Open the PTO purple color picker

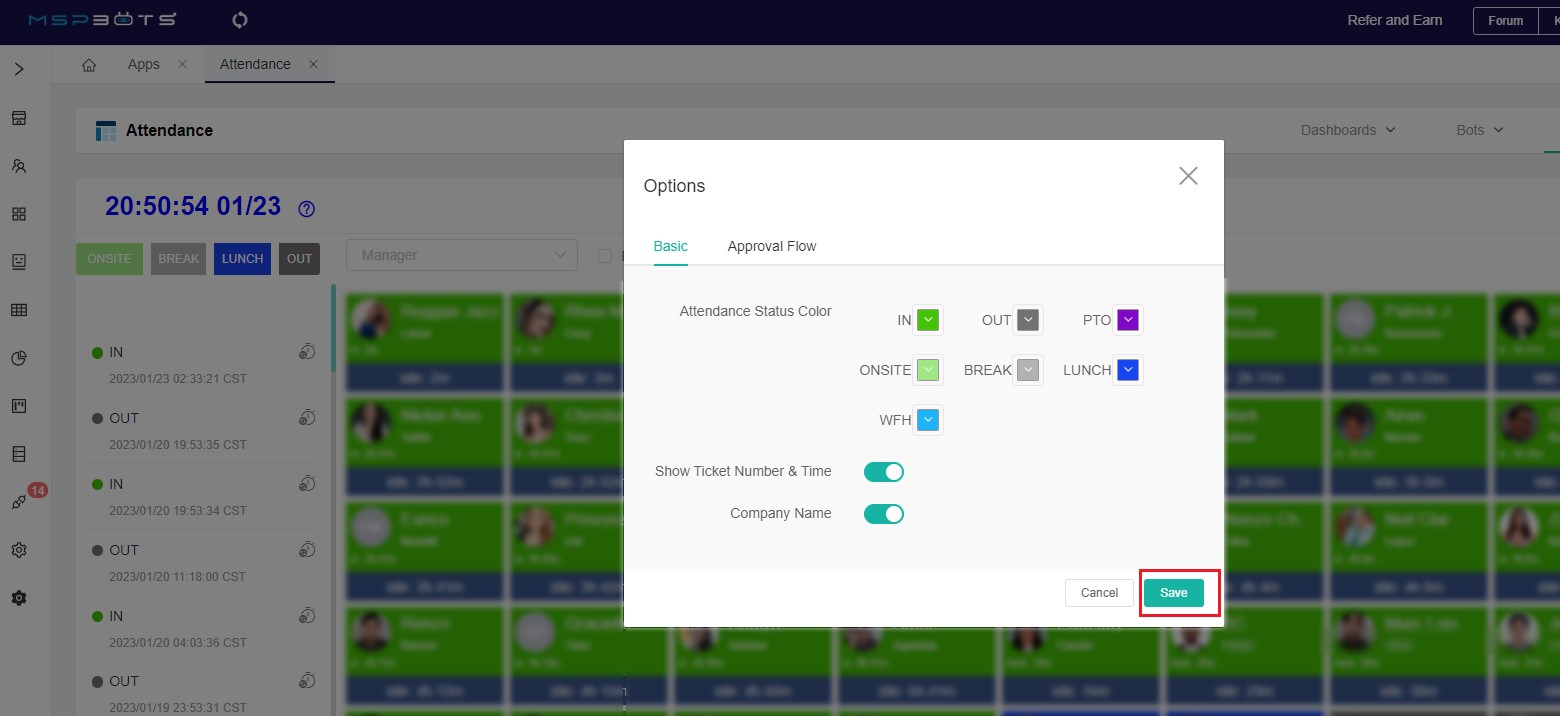[1128, 320]
